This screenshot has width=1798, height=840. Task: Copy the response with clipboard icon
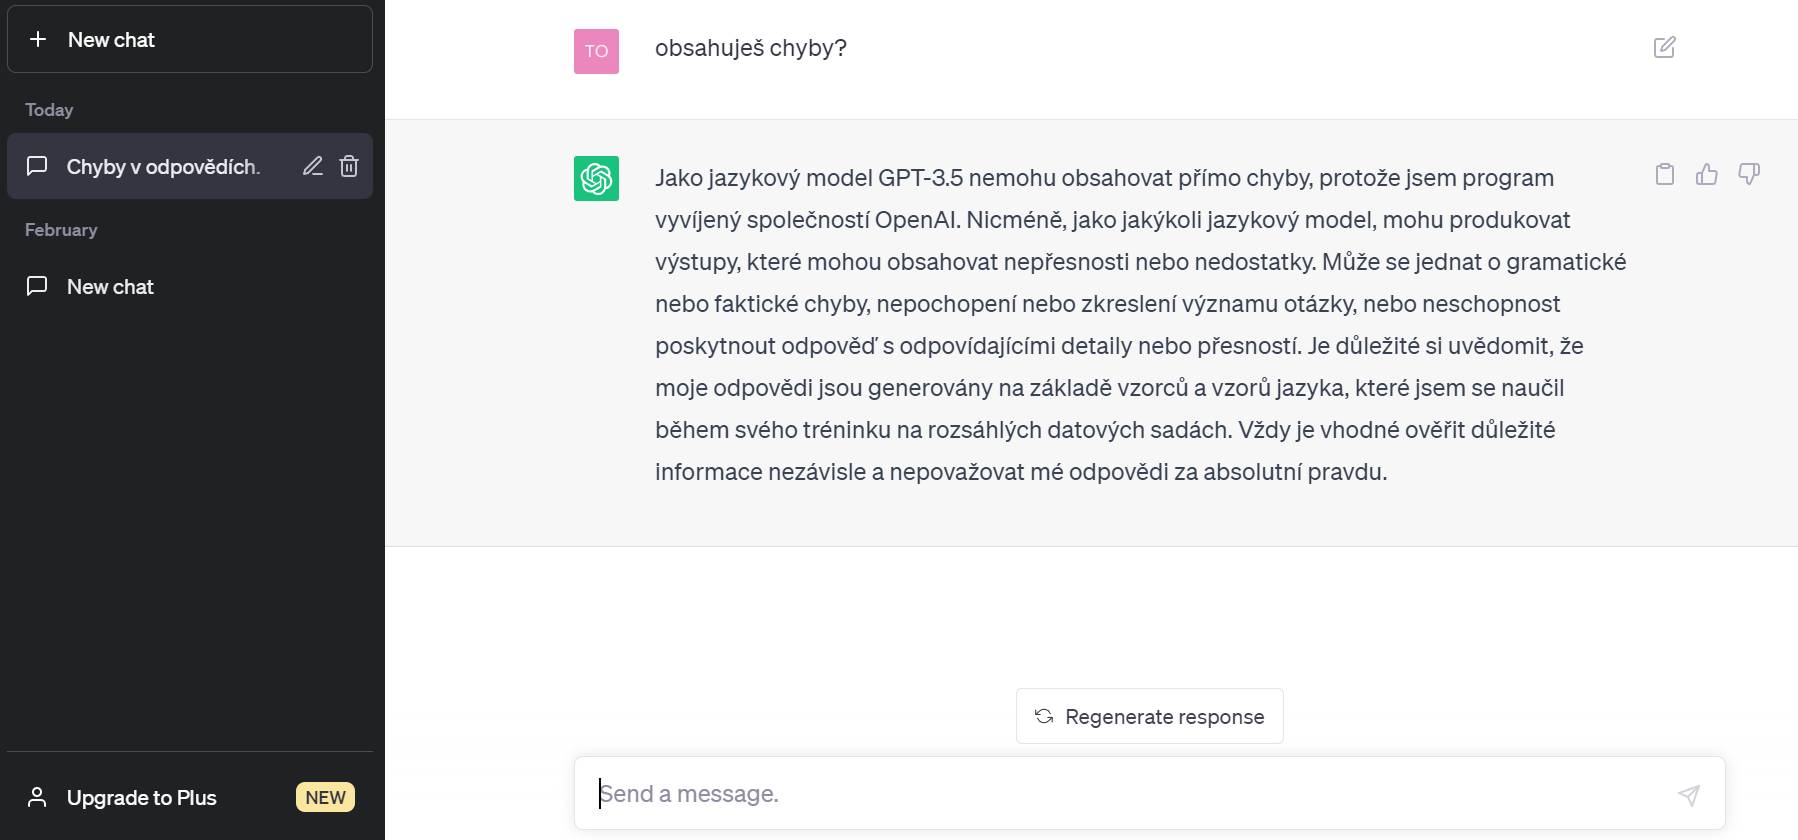point(1664,174)
